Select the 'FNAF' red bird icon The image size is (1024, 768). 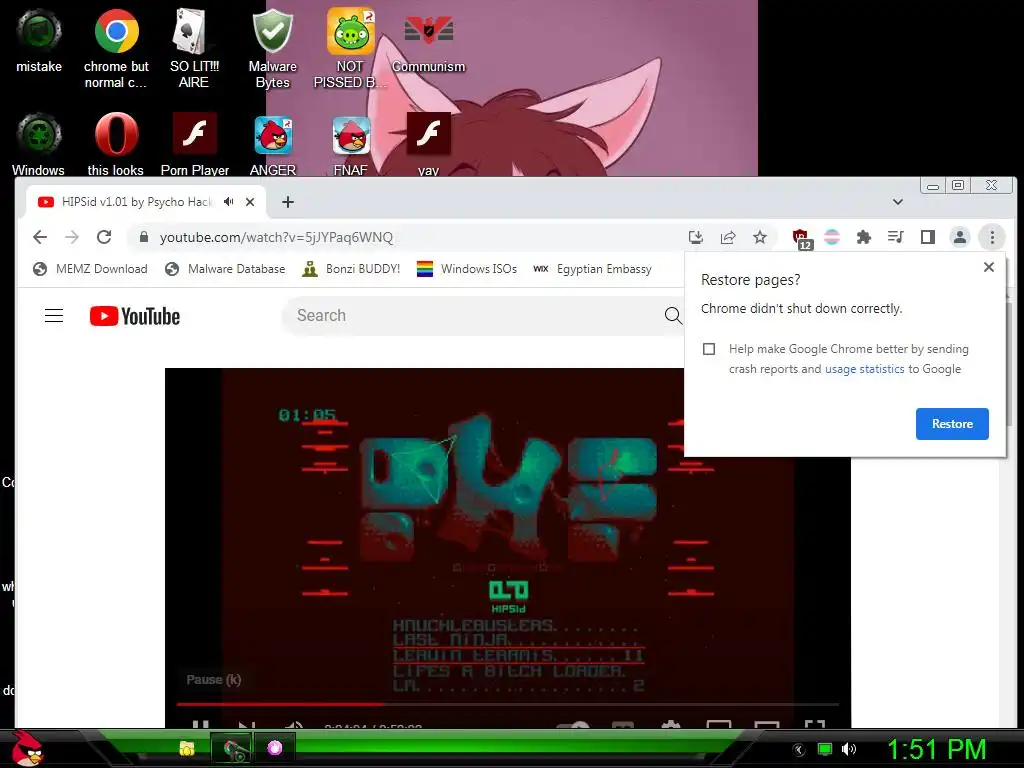(x=351, y=144)
